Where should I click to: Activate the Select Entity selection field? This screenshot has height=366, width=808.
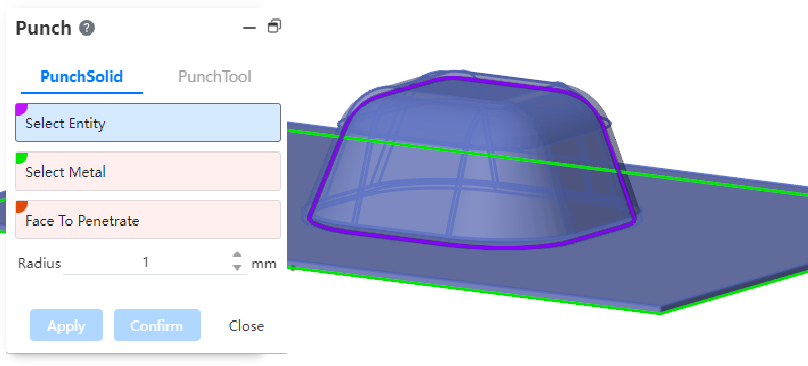(x=148, y=123)
